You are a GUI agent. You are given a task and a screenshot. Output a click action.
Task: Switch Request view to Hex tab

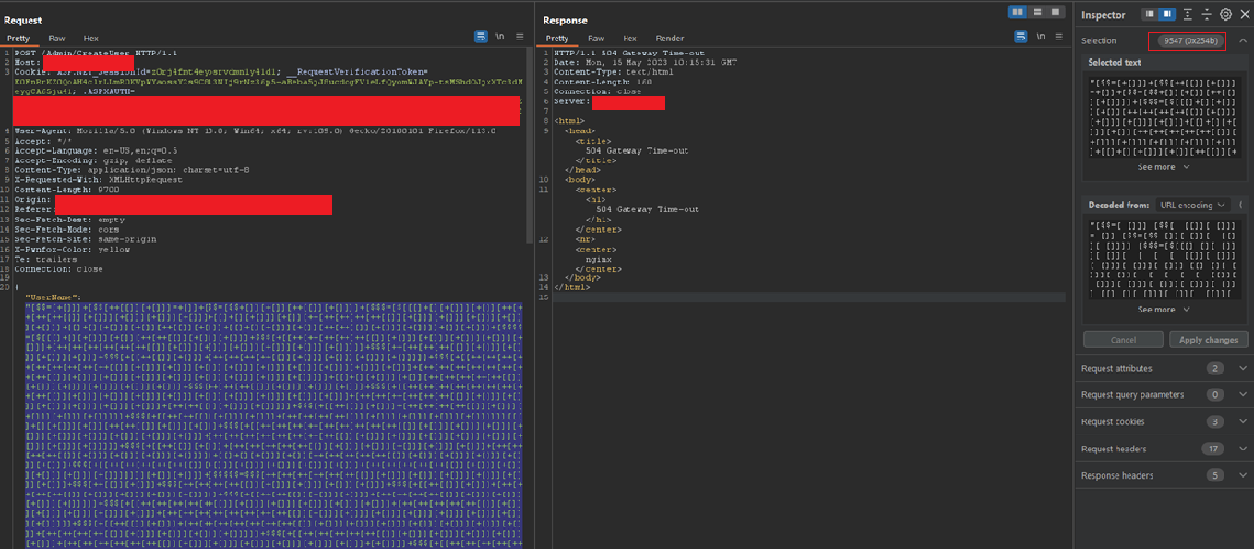coord(91,38)
